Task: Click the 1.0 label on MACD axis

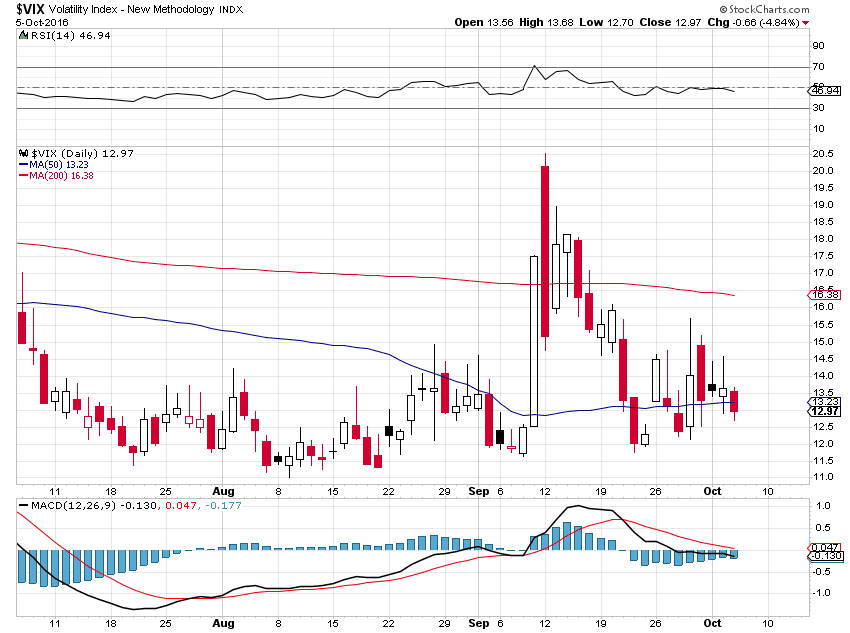Action: 823,506
